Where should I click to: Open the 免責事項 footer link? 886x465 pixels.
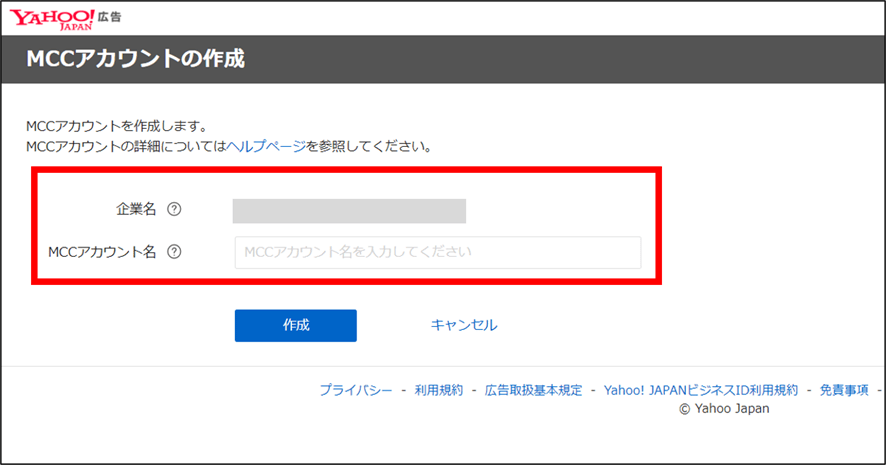[844, 390]
